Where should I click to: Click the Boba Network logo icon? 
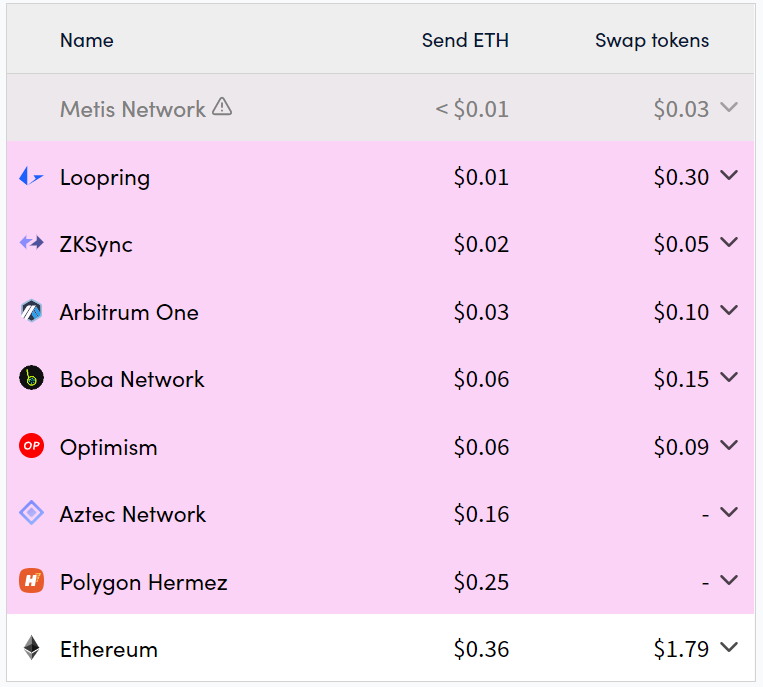(x=31, y=378)
